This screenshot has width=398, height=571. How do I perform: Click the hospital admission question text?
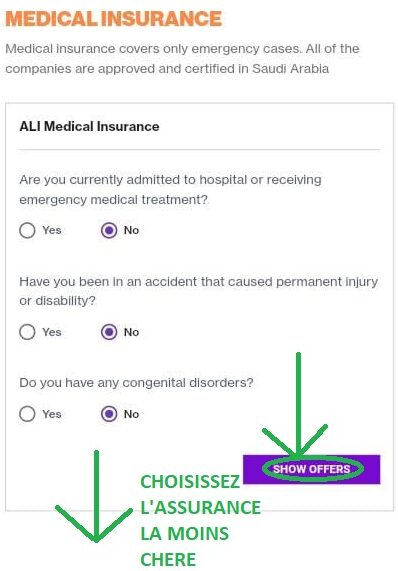pyautogui.click(x=170, y=189)
